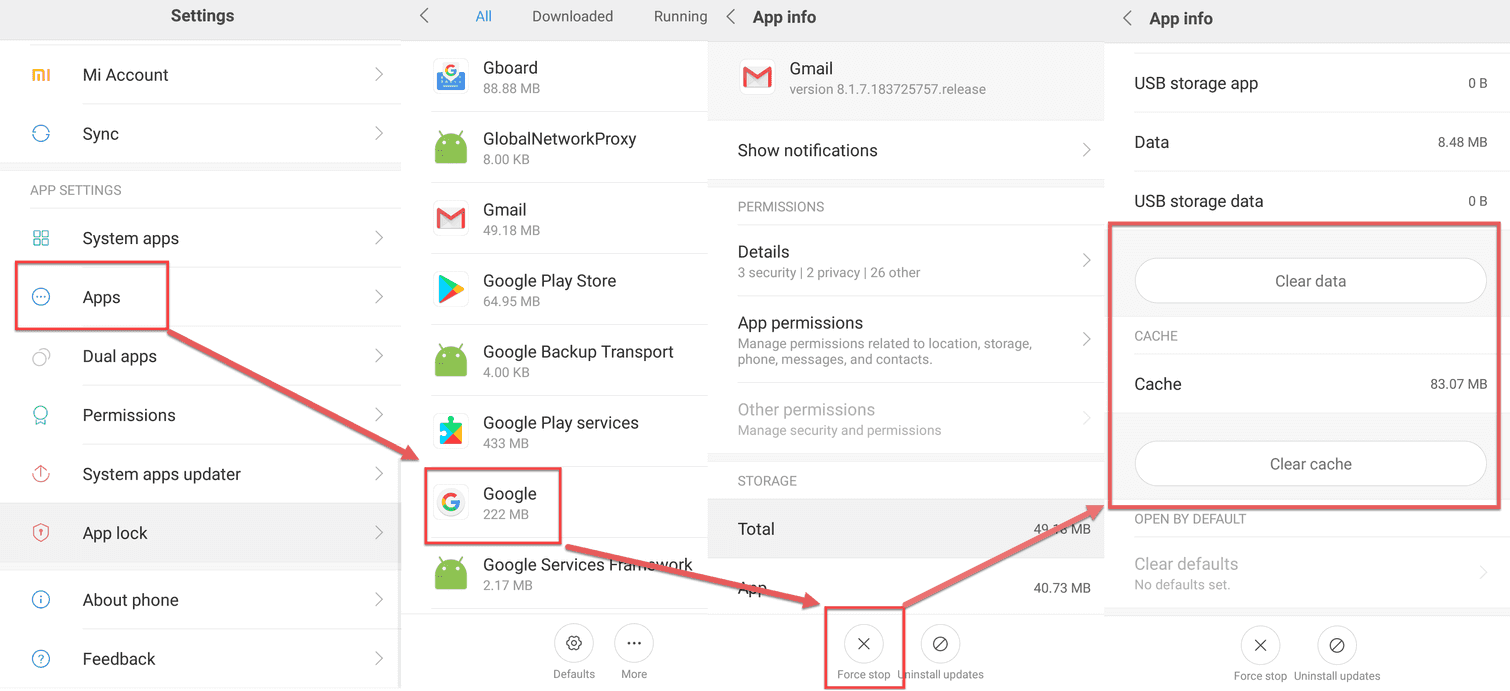Open Defaults using the gear icon
1510x691 pixels.
click(573, 643)
